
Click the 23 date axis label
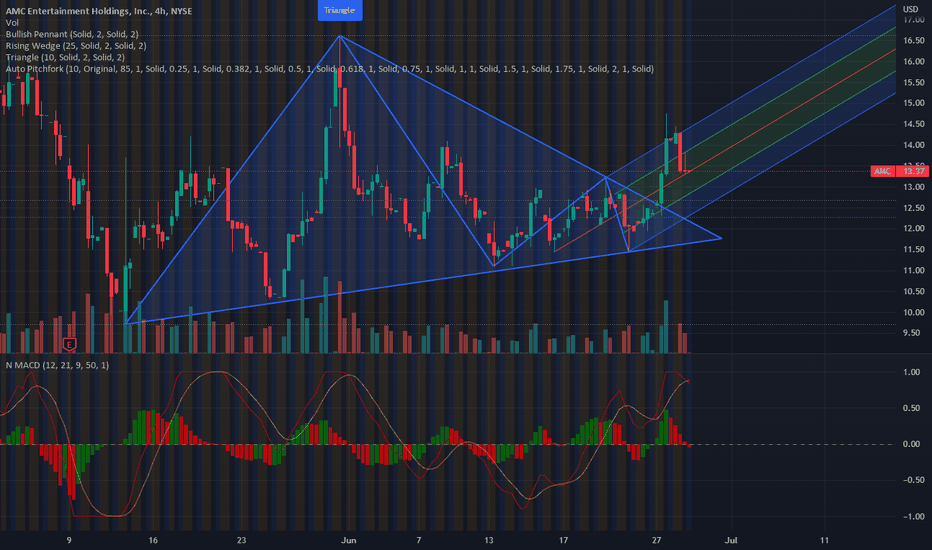241,540
